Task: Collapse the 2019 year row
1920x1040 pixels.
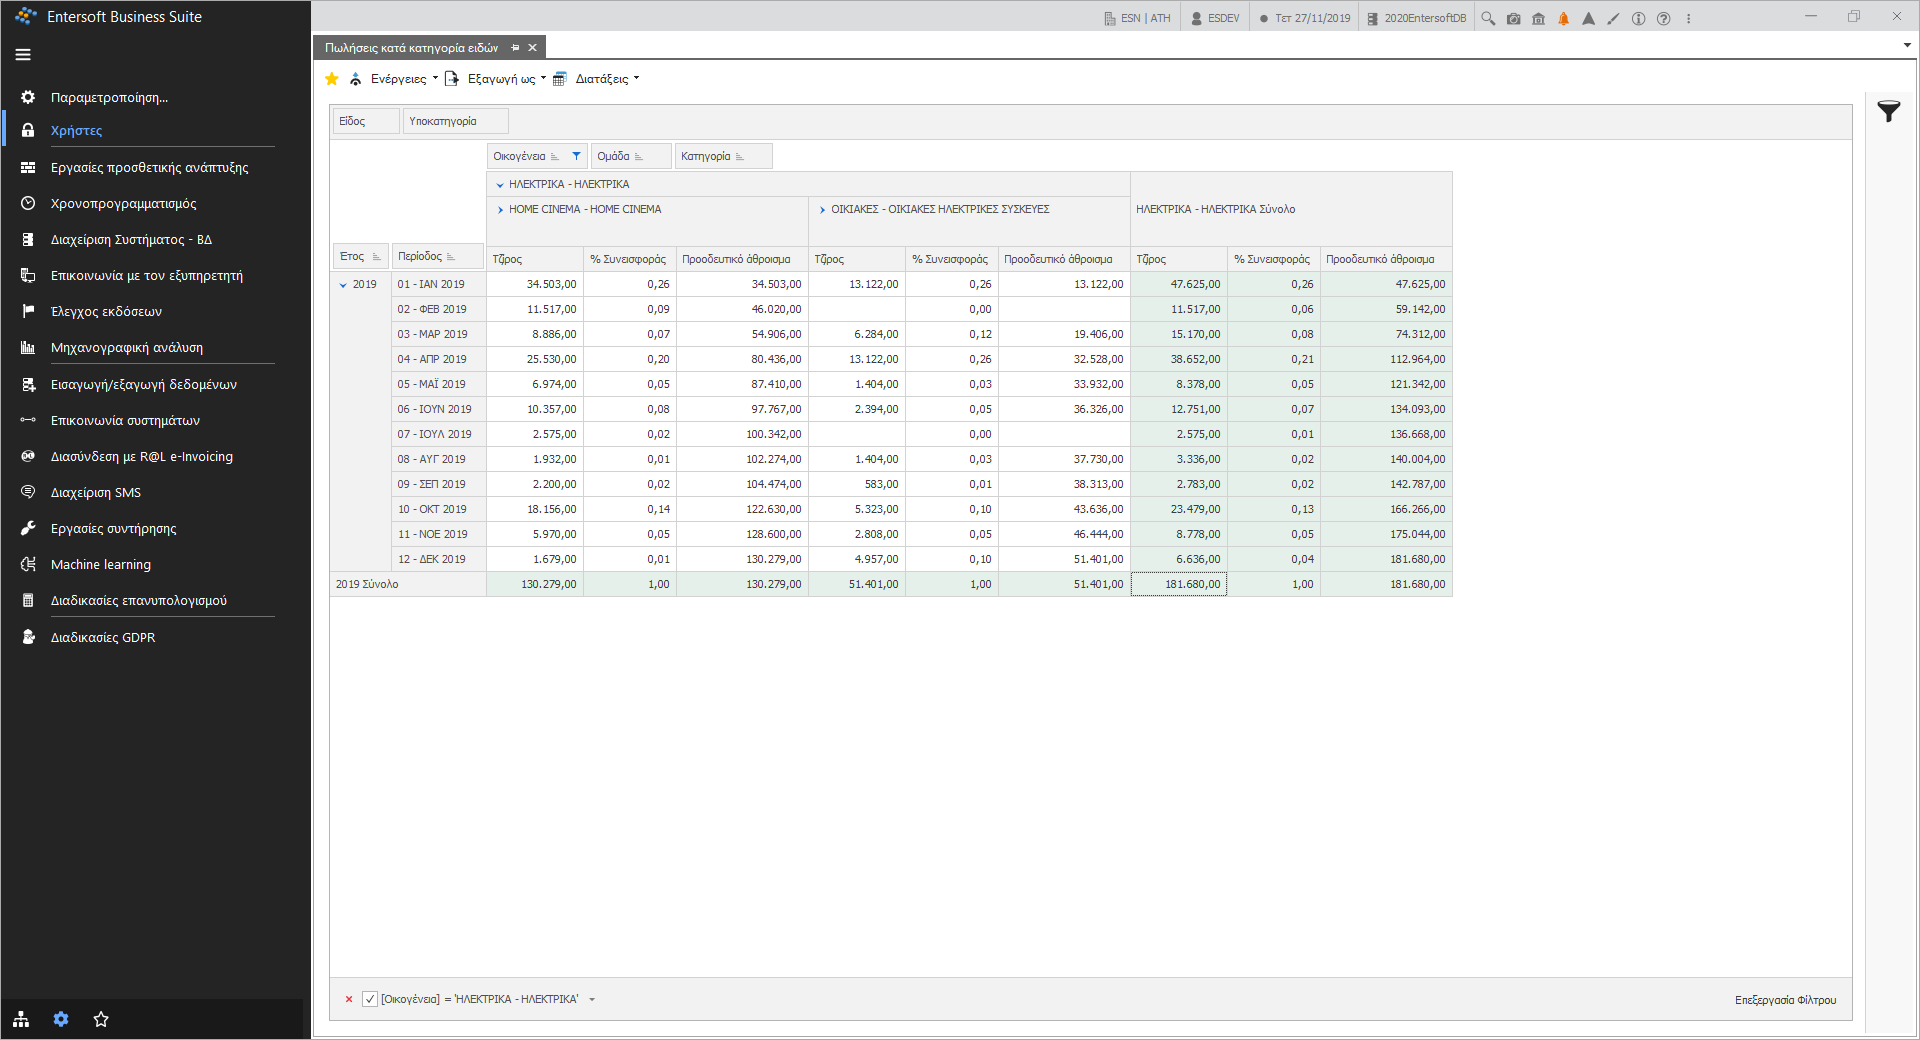Action: pos(343,285)
